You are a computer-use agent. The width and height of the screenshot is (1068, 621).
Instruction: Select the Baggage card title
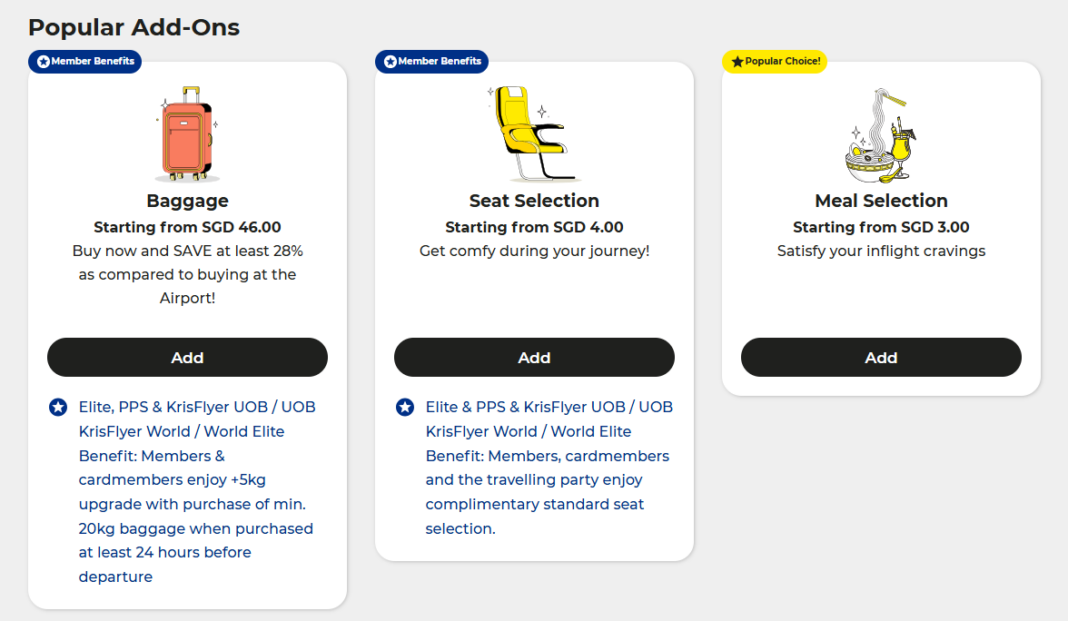(187, 200)
